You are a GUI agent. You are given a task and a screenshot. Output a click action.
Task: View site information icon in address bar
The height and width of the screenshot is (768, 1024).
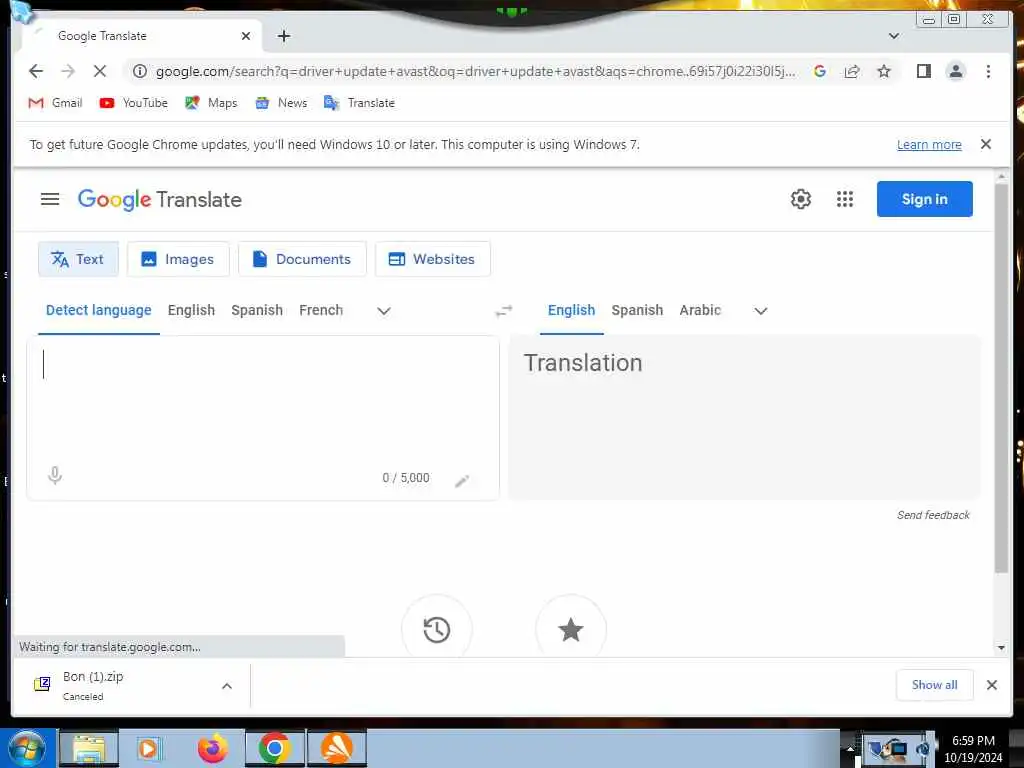(x=140, y=71)
